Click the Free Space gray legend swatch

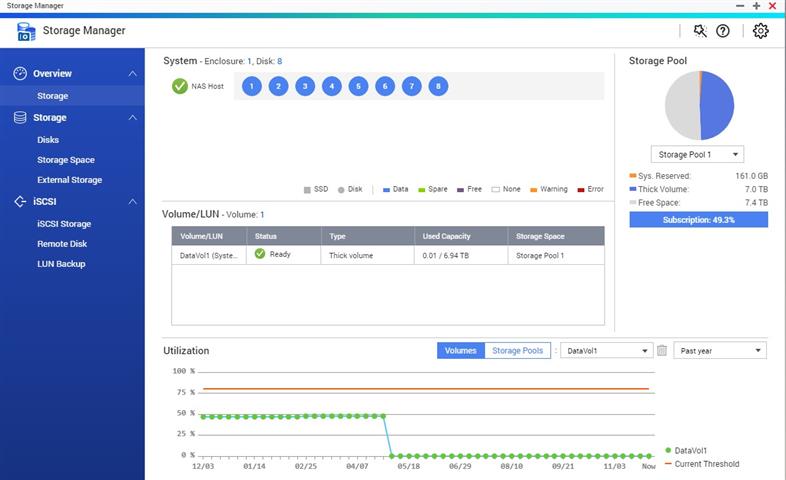click(633, 202)
